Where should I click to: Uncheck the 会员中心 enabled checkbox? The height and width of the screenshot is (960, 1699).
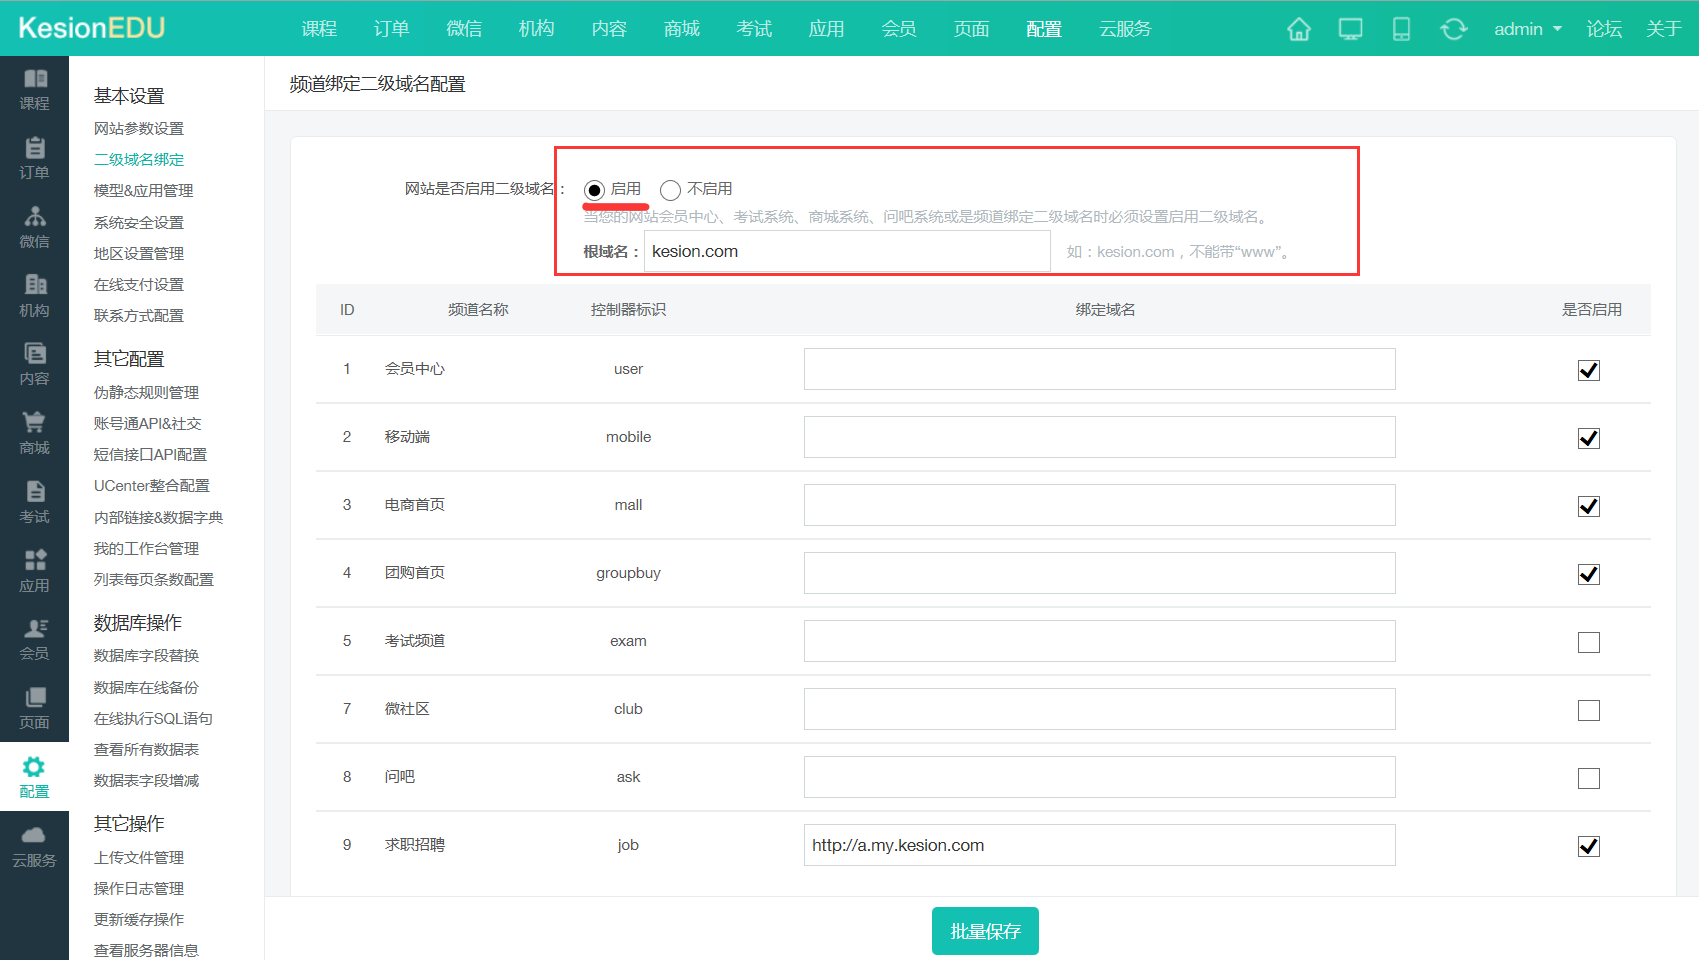[x=1588, y=370]
